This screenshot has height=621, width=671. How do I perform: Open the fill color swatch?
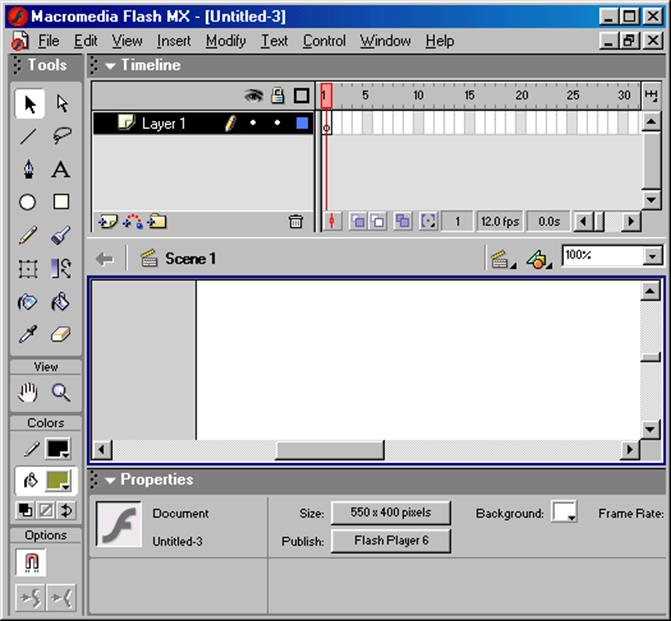[58, 481]
